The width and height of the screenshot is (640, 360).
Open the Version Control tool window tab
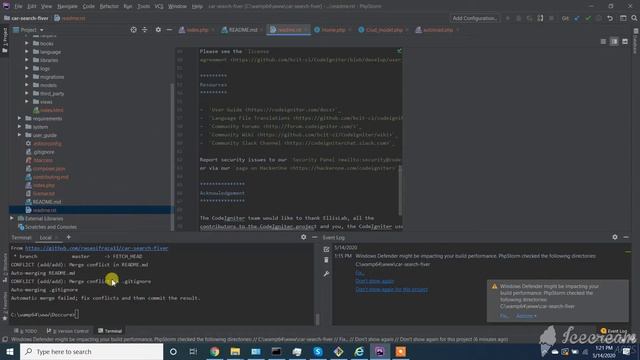pyautogui.click(x=67, y=331)
